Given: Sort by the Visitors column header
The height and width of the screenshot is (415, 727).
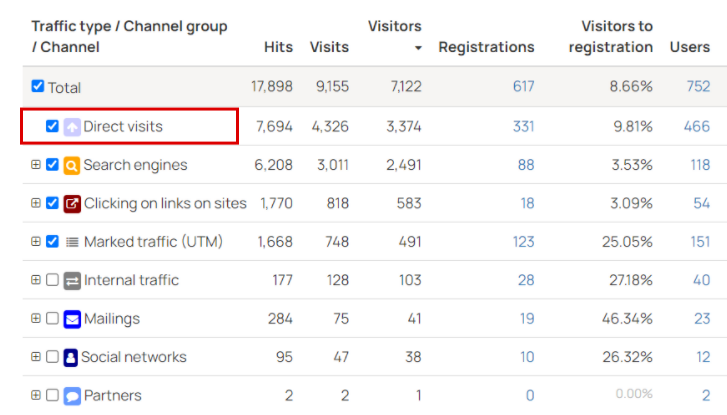Looking at the screenshot, I should tap(395, 26).
